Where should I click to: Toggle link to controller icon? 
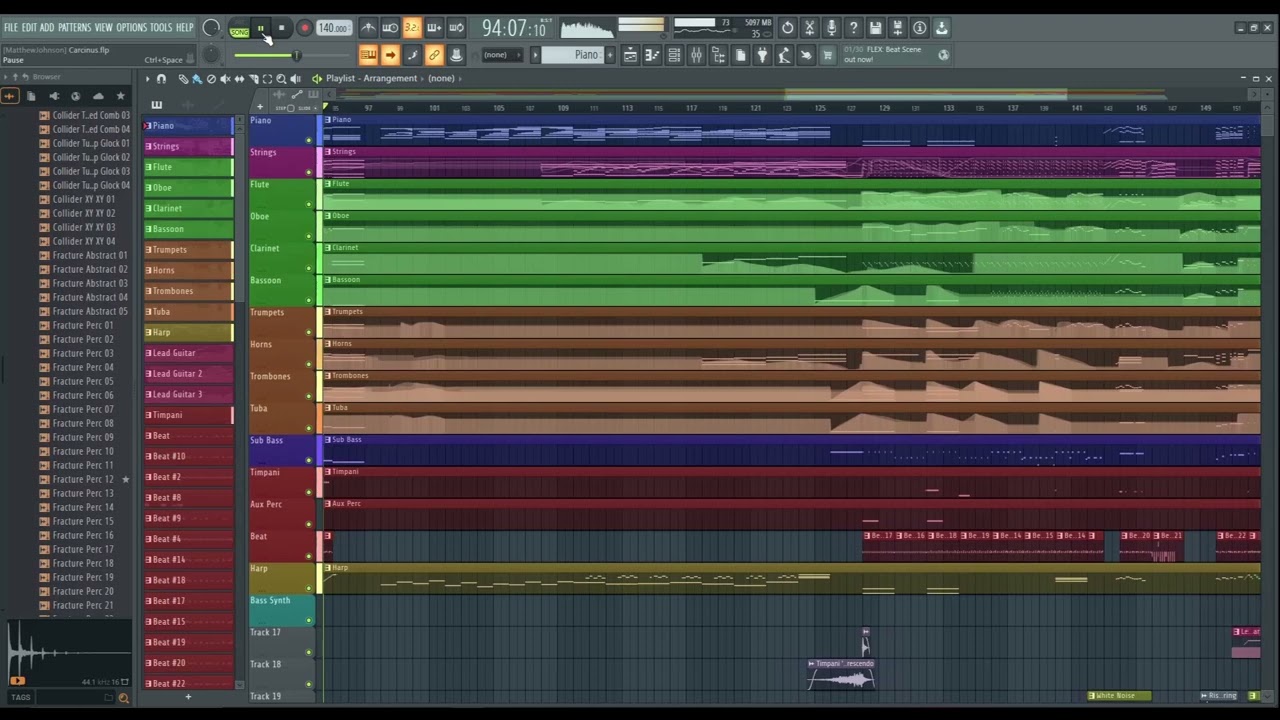(x=433, y=55)
